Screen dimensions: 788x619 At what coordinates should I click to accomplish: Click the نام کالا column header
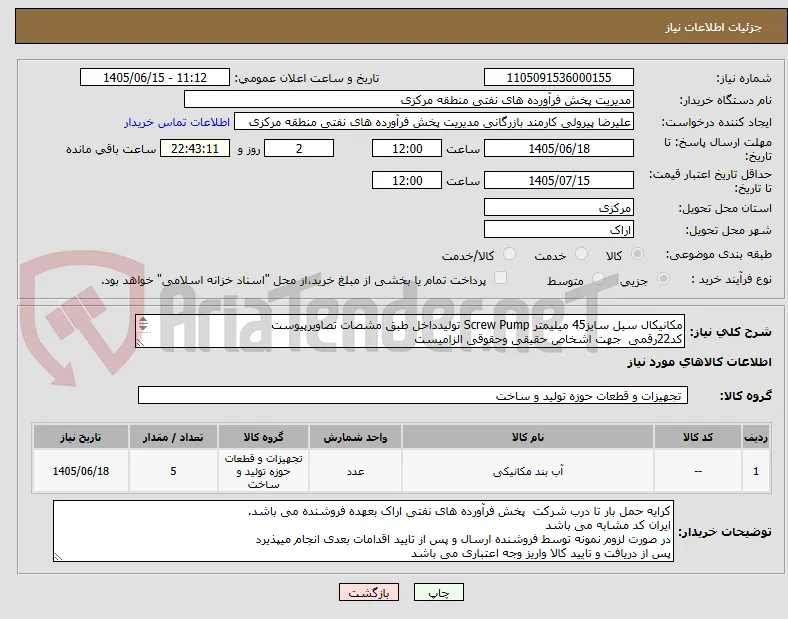[528, 437]
